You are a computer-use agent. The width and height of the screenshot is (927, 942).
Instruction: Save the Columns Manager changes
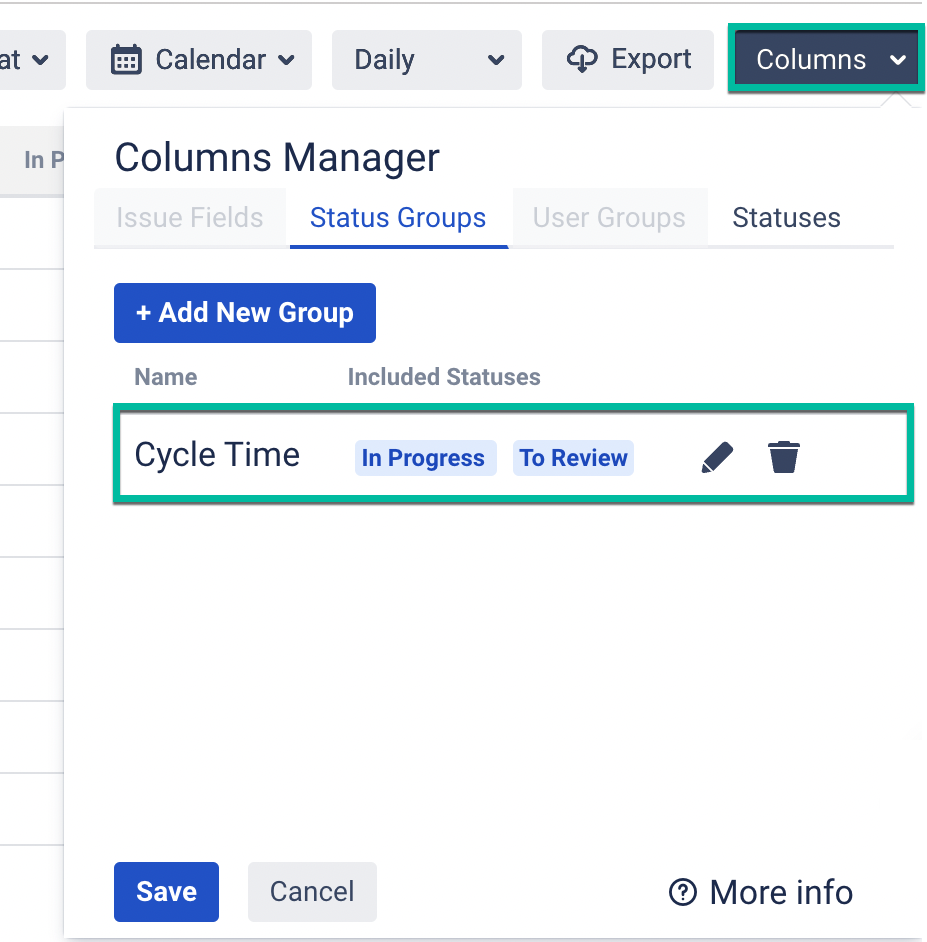click(x=166, y=892)
